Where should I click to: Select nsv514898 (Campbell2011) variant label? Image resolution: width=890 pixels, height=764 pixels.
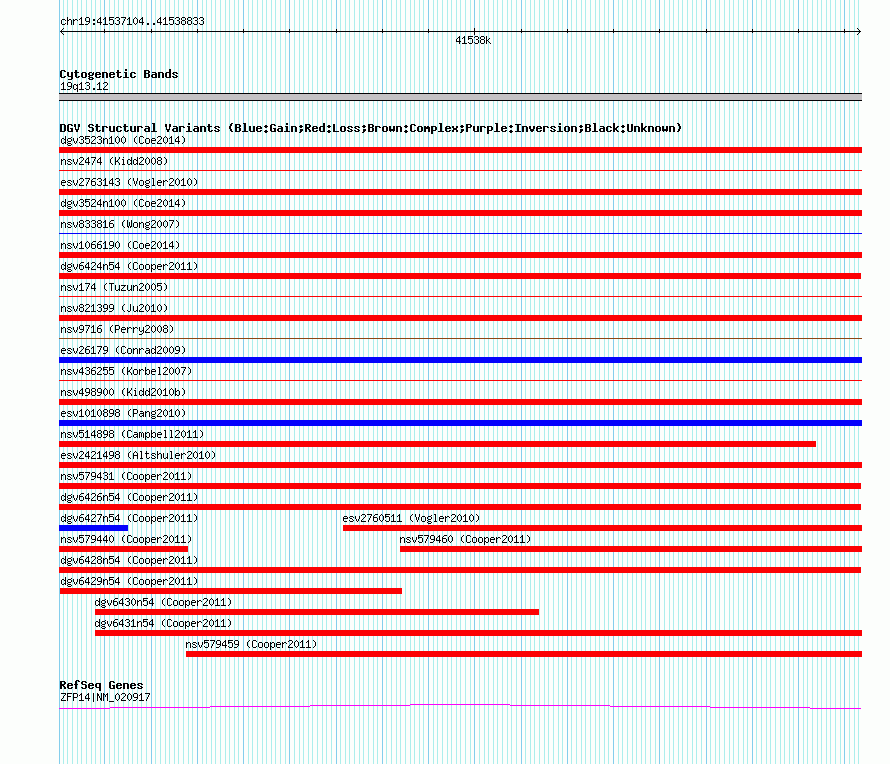pyautogui.click(x=132, y=434)
